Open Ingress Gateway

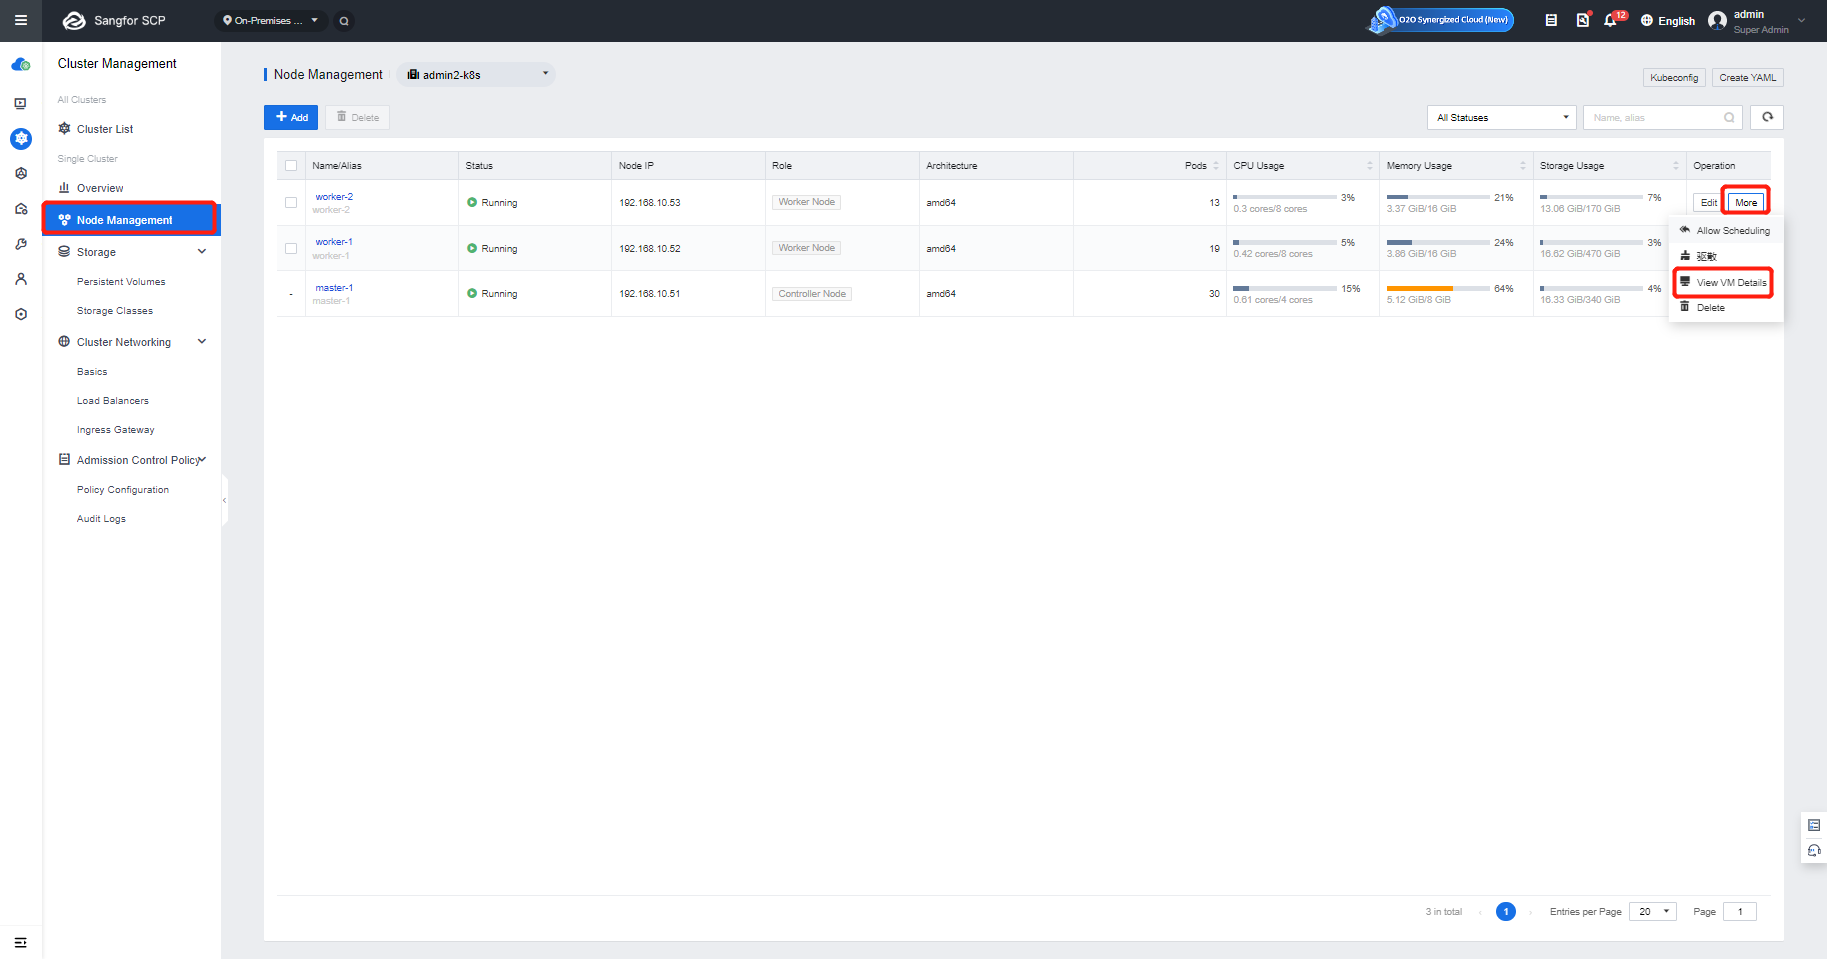[x=116, y=430]
